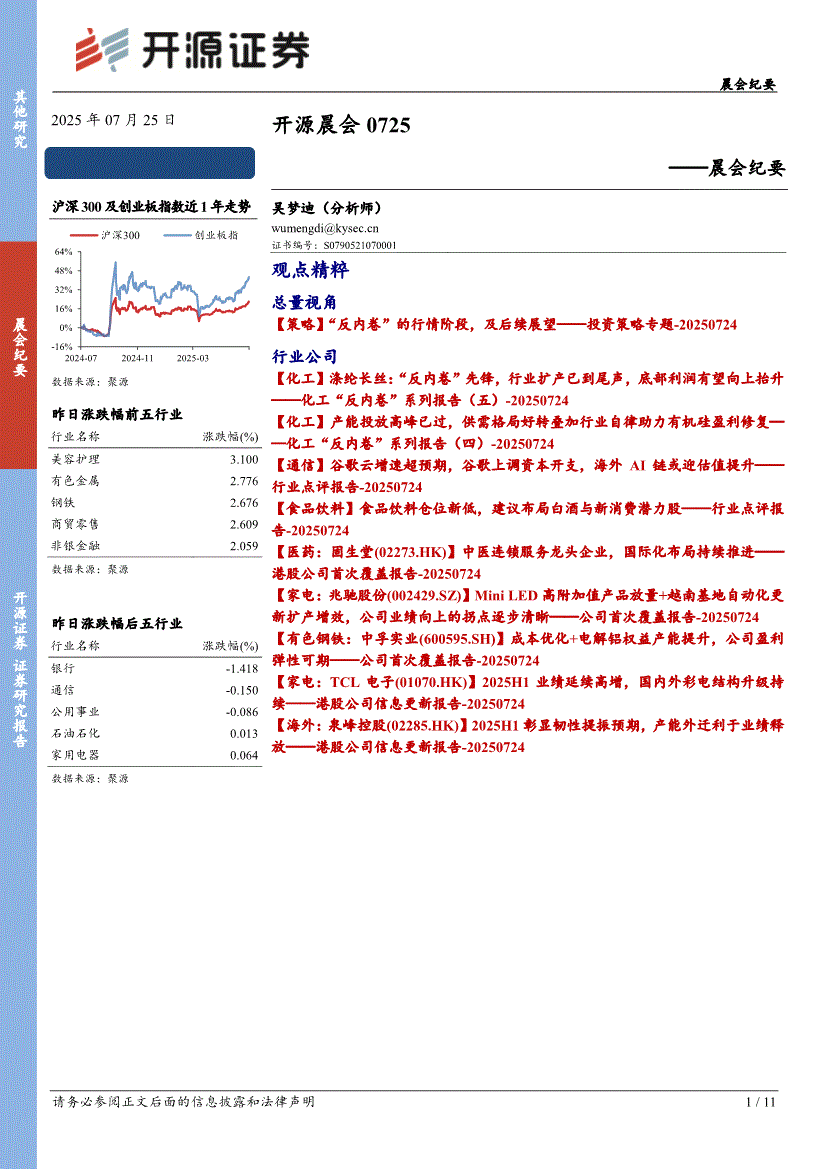The image size is (826, 1169).
Task: Click the 开源证券 company name text
Action: pos(225,50)
